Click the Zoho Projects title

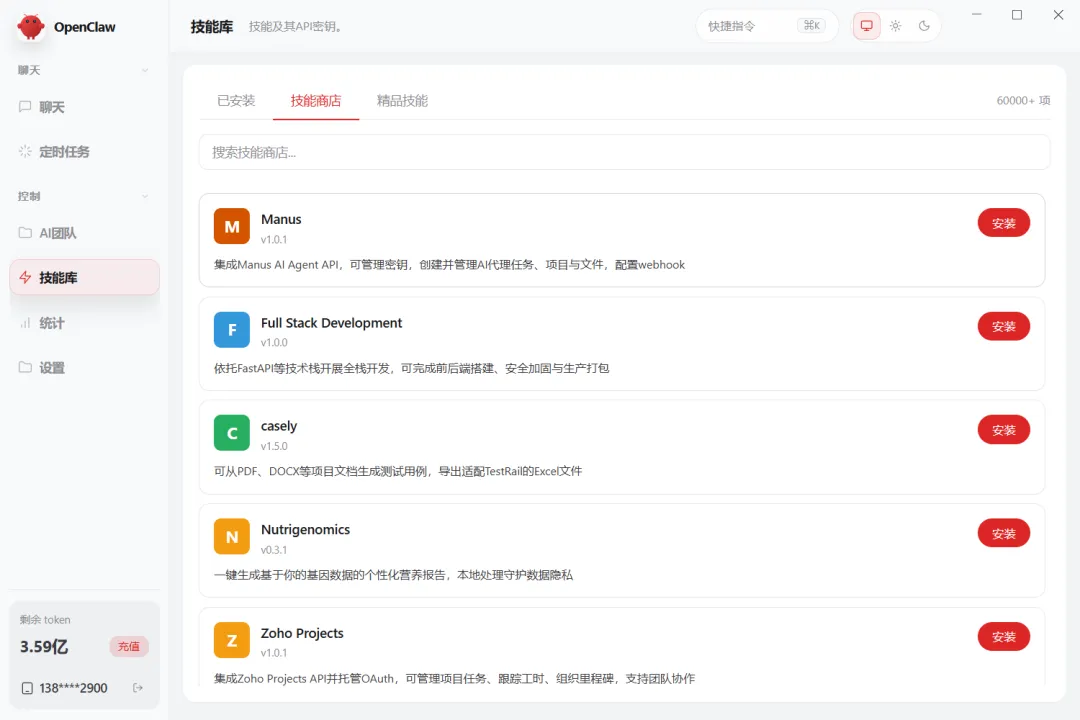[302, 633]
